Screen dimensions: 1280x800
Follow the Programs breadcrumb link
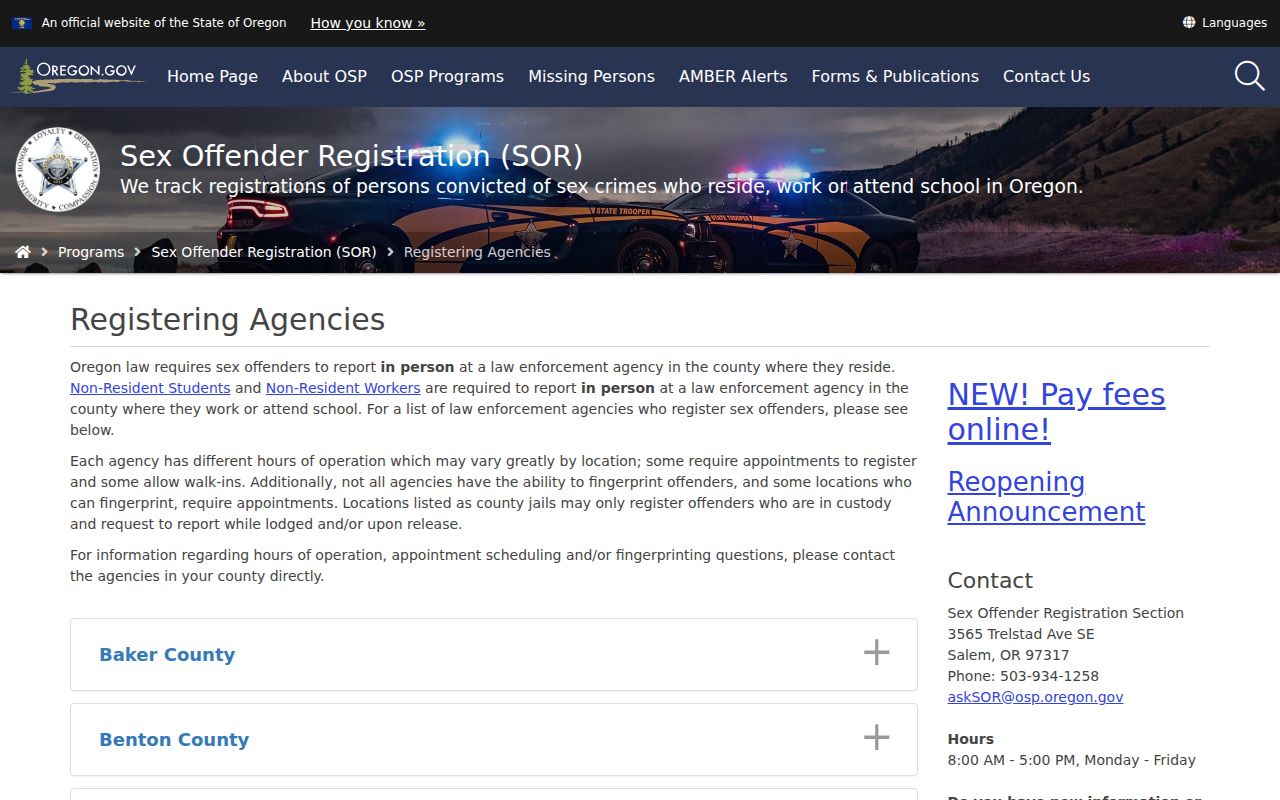(91, 252)
